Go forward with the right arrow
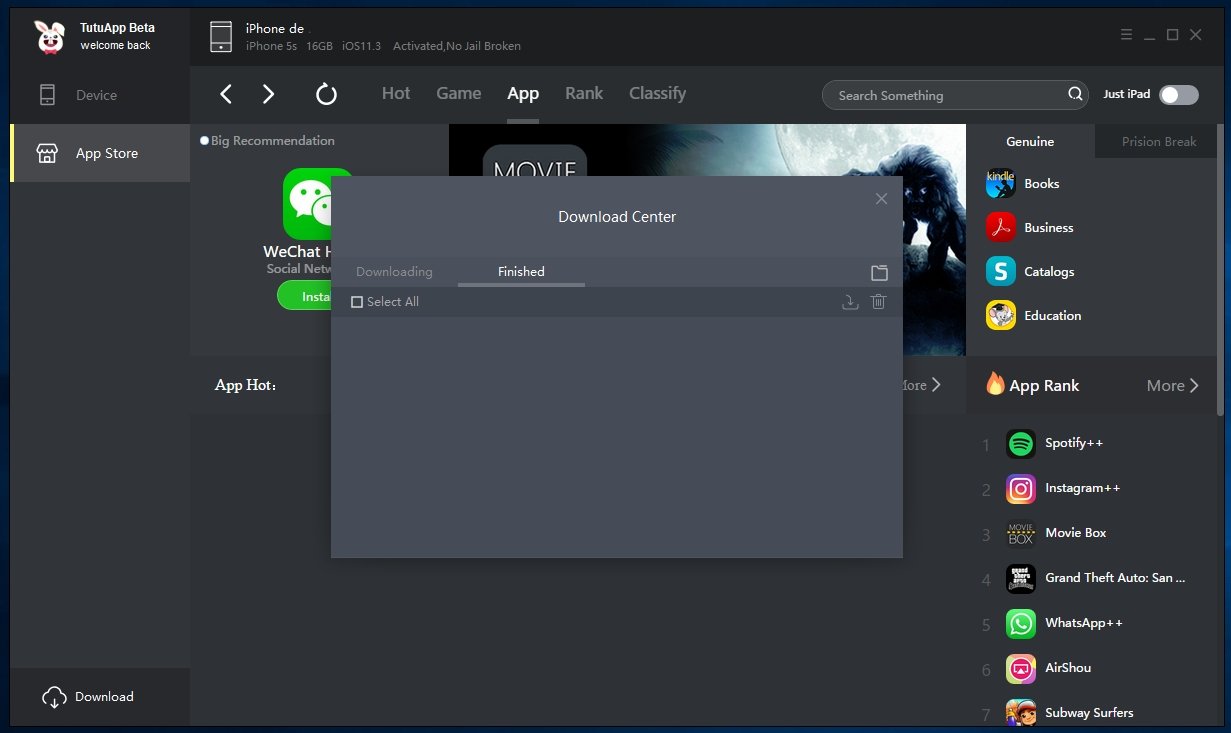The height and width of the screenshot is (733, 1231). click(268, 94)
